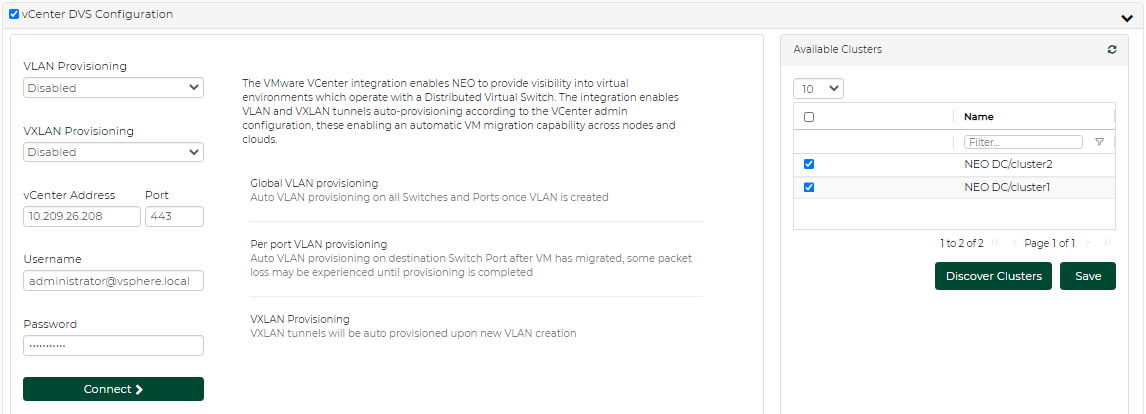Save the cluster selection
Viewport: 1146px width, 414px height.
pos(1087,276)
